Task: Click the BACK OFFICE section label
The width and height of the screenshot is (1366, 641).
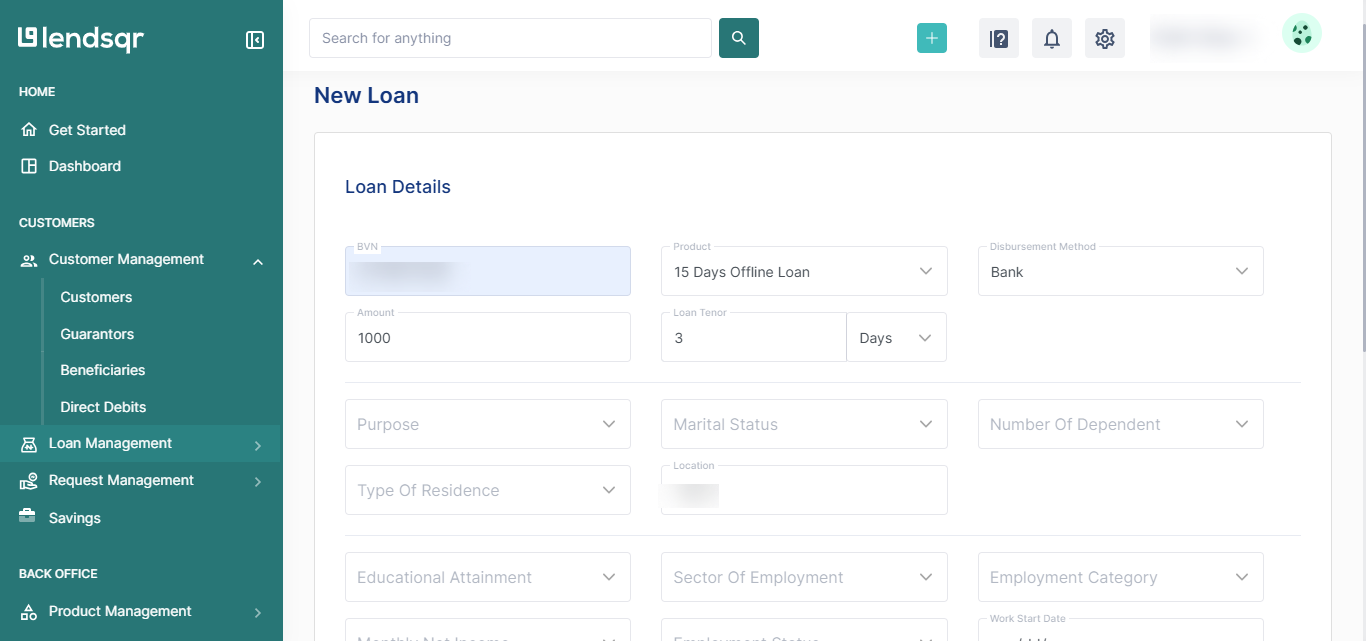Action: click(58, 574)
